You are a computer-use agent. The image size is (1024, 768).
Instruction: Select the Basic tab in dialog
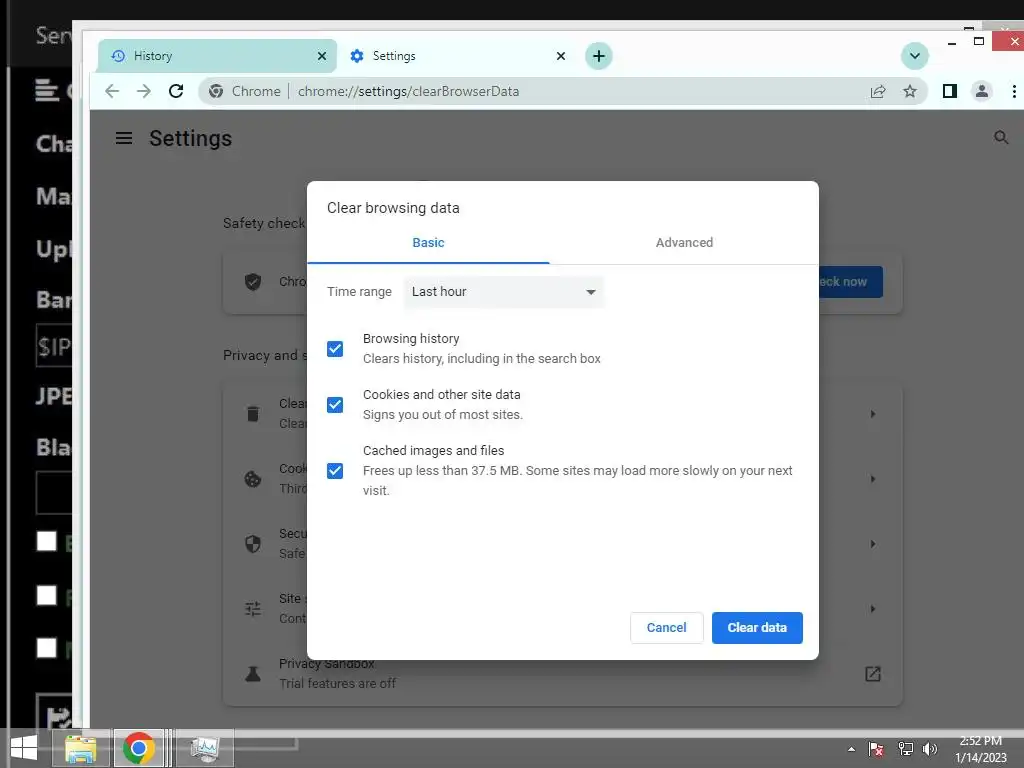tap(428, 243)
